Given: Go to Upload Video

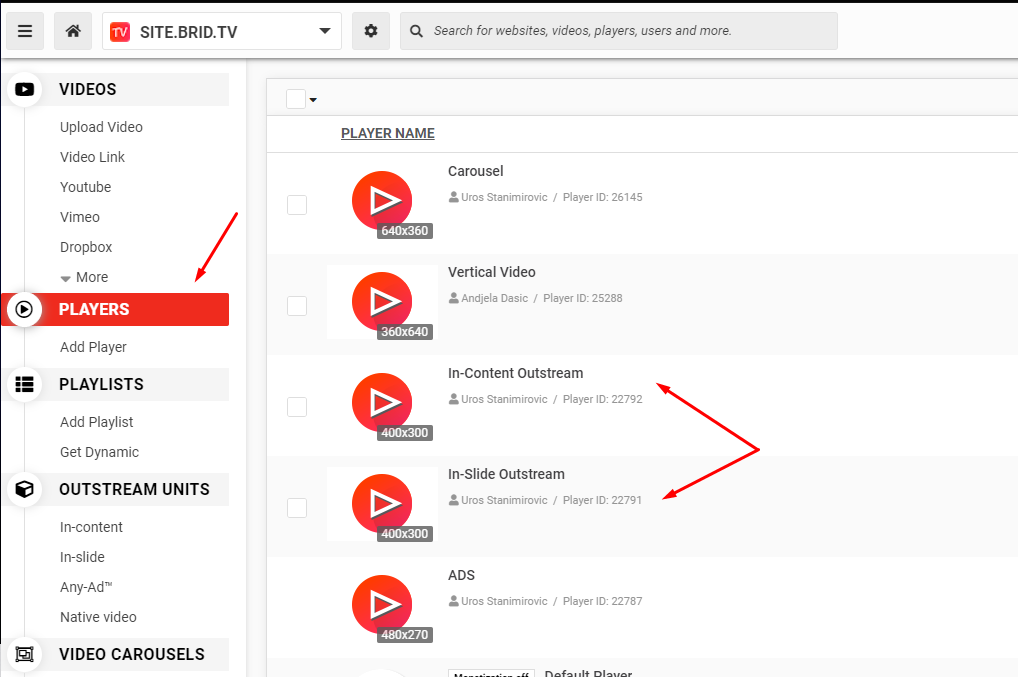Looking at the screenshot, I should pos(101,127).
